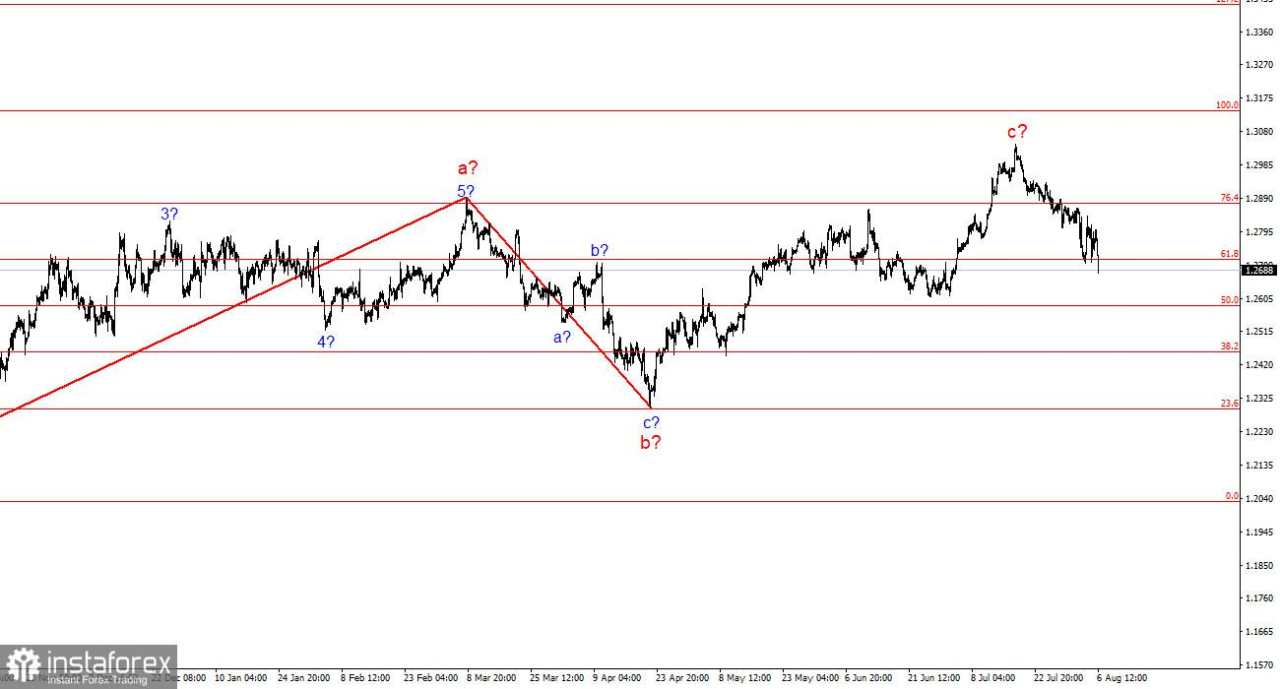Click the '8 Jul 04:00' time axis label
1280x689 pixels.
click(993, 677)
